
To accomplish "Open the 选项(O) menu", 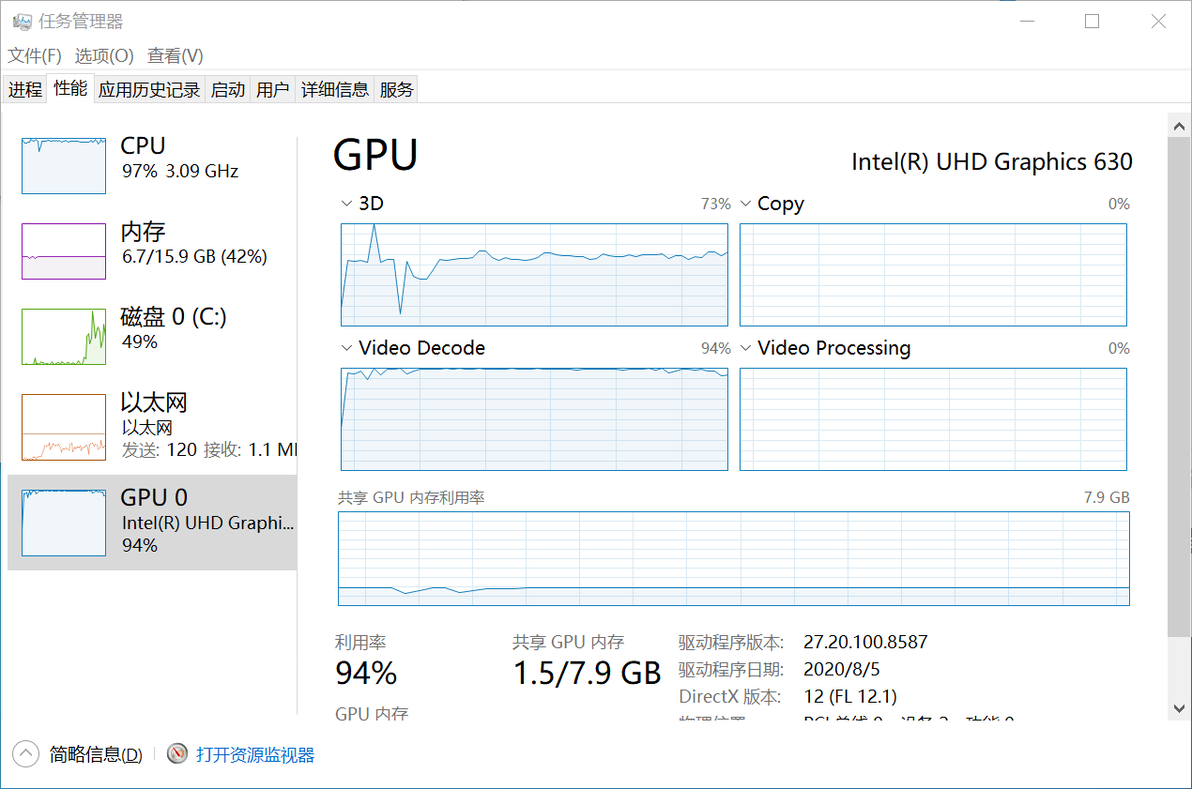I will pyautogui.click(x=105, y=56).
